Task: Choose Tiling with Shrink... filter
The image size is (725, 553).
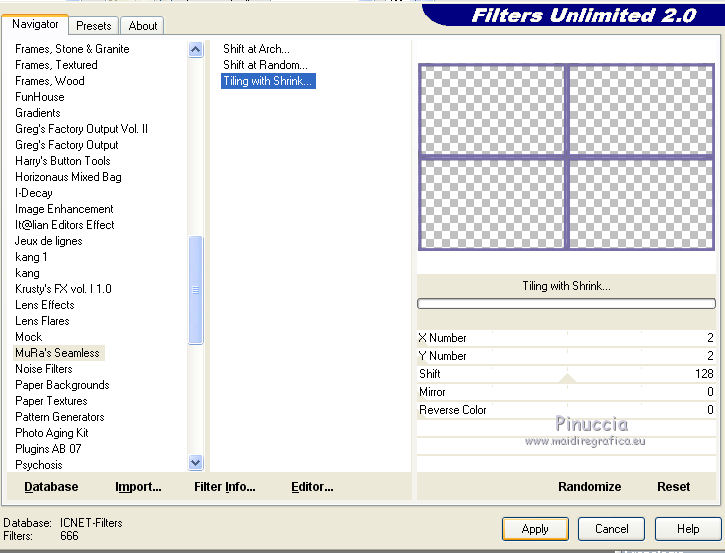Action: coord(268,81)
